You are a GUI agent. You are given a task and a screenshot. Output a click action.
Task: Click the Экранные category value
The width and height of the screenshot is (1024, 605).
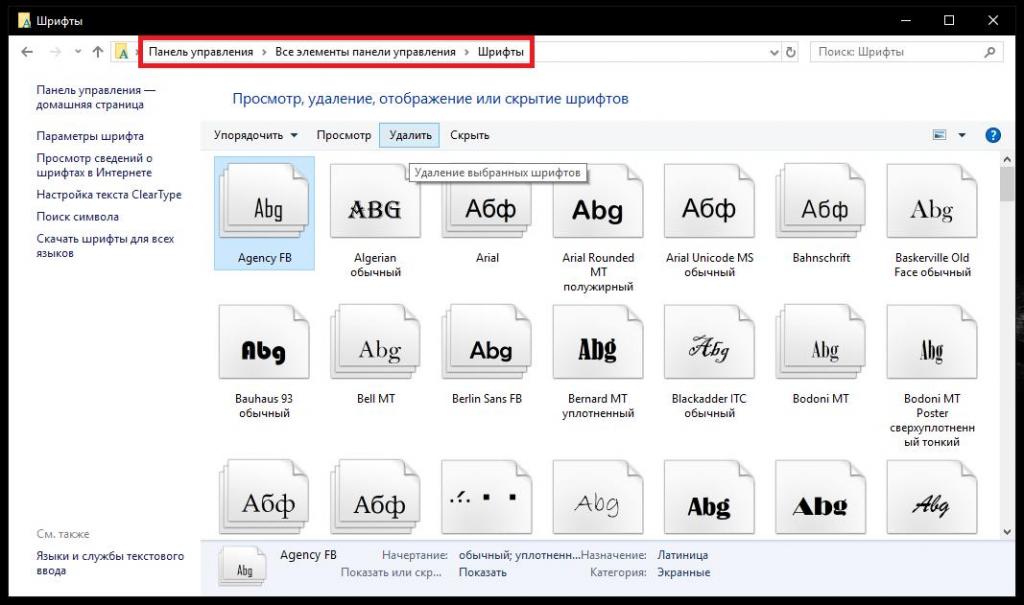pyautogui.click(x=684, y=572)
